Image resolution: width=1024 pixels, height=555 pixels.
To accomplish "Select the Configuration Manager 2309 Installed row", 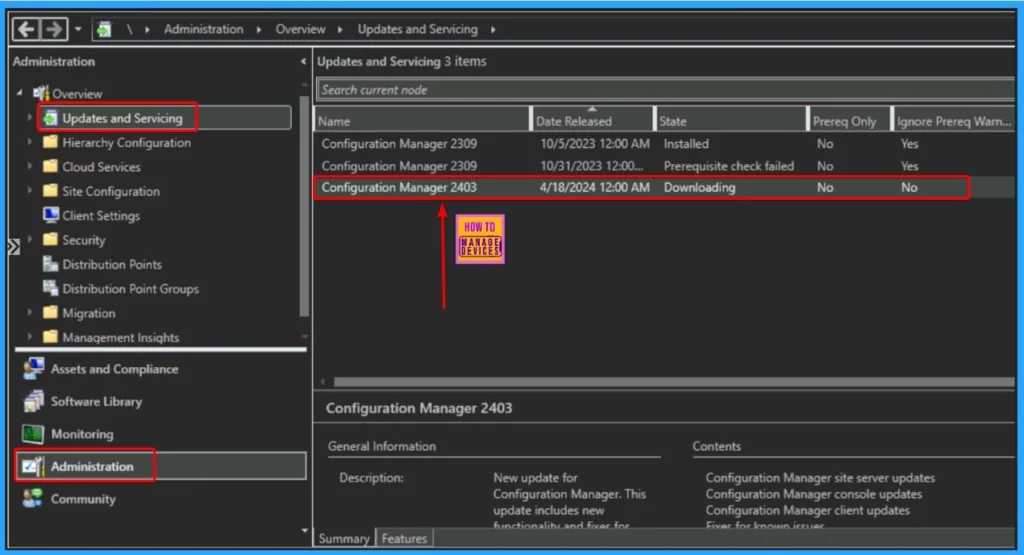I will click(x=665, y=144).
